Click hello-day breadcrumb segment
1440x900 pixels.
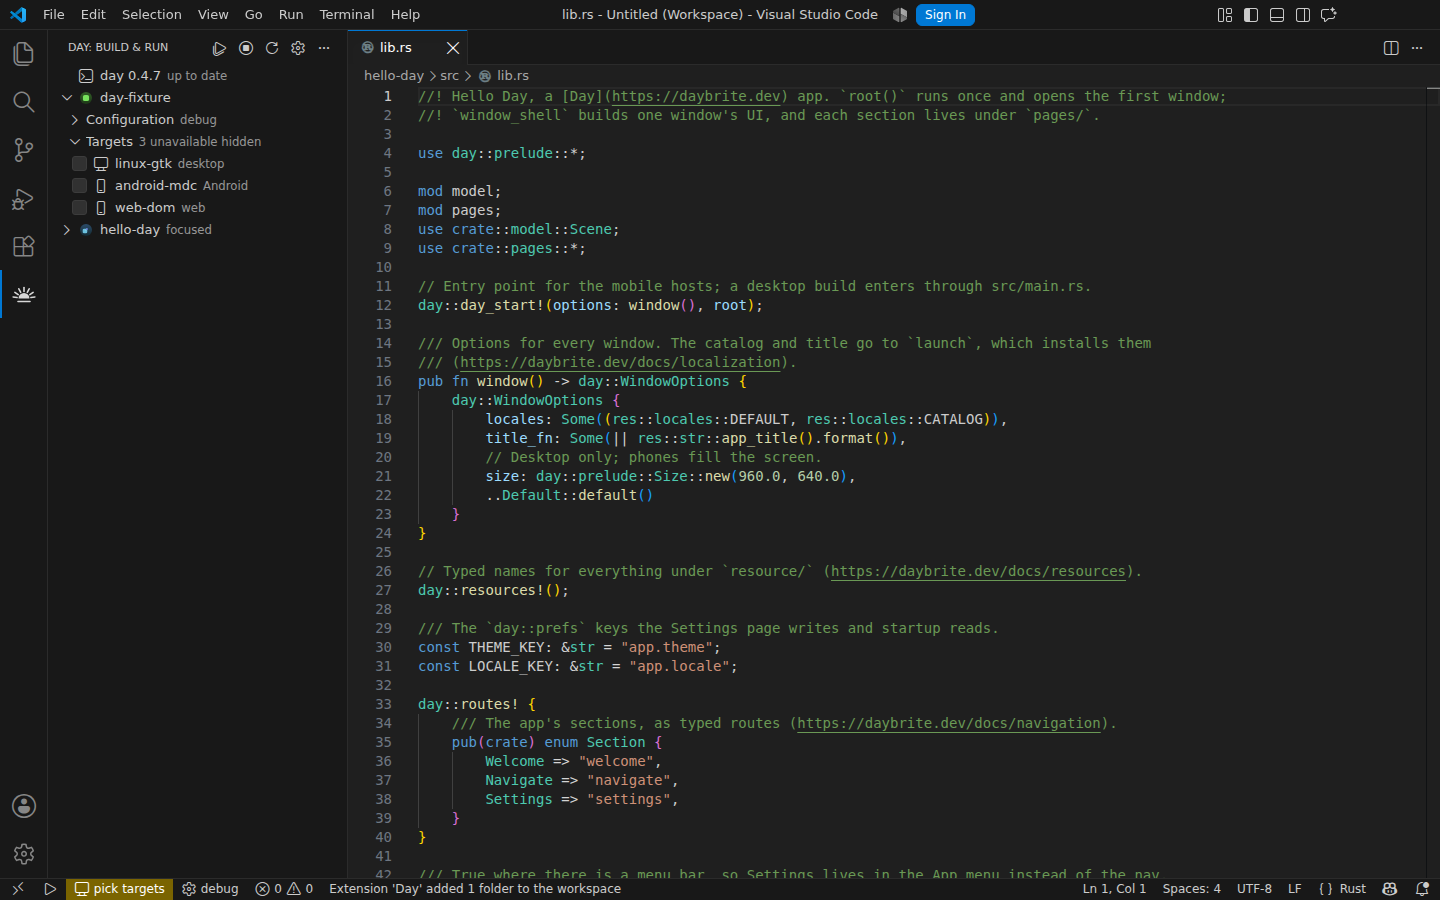394,76
